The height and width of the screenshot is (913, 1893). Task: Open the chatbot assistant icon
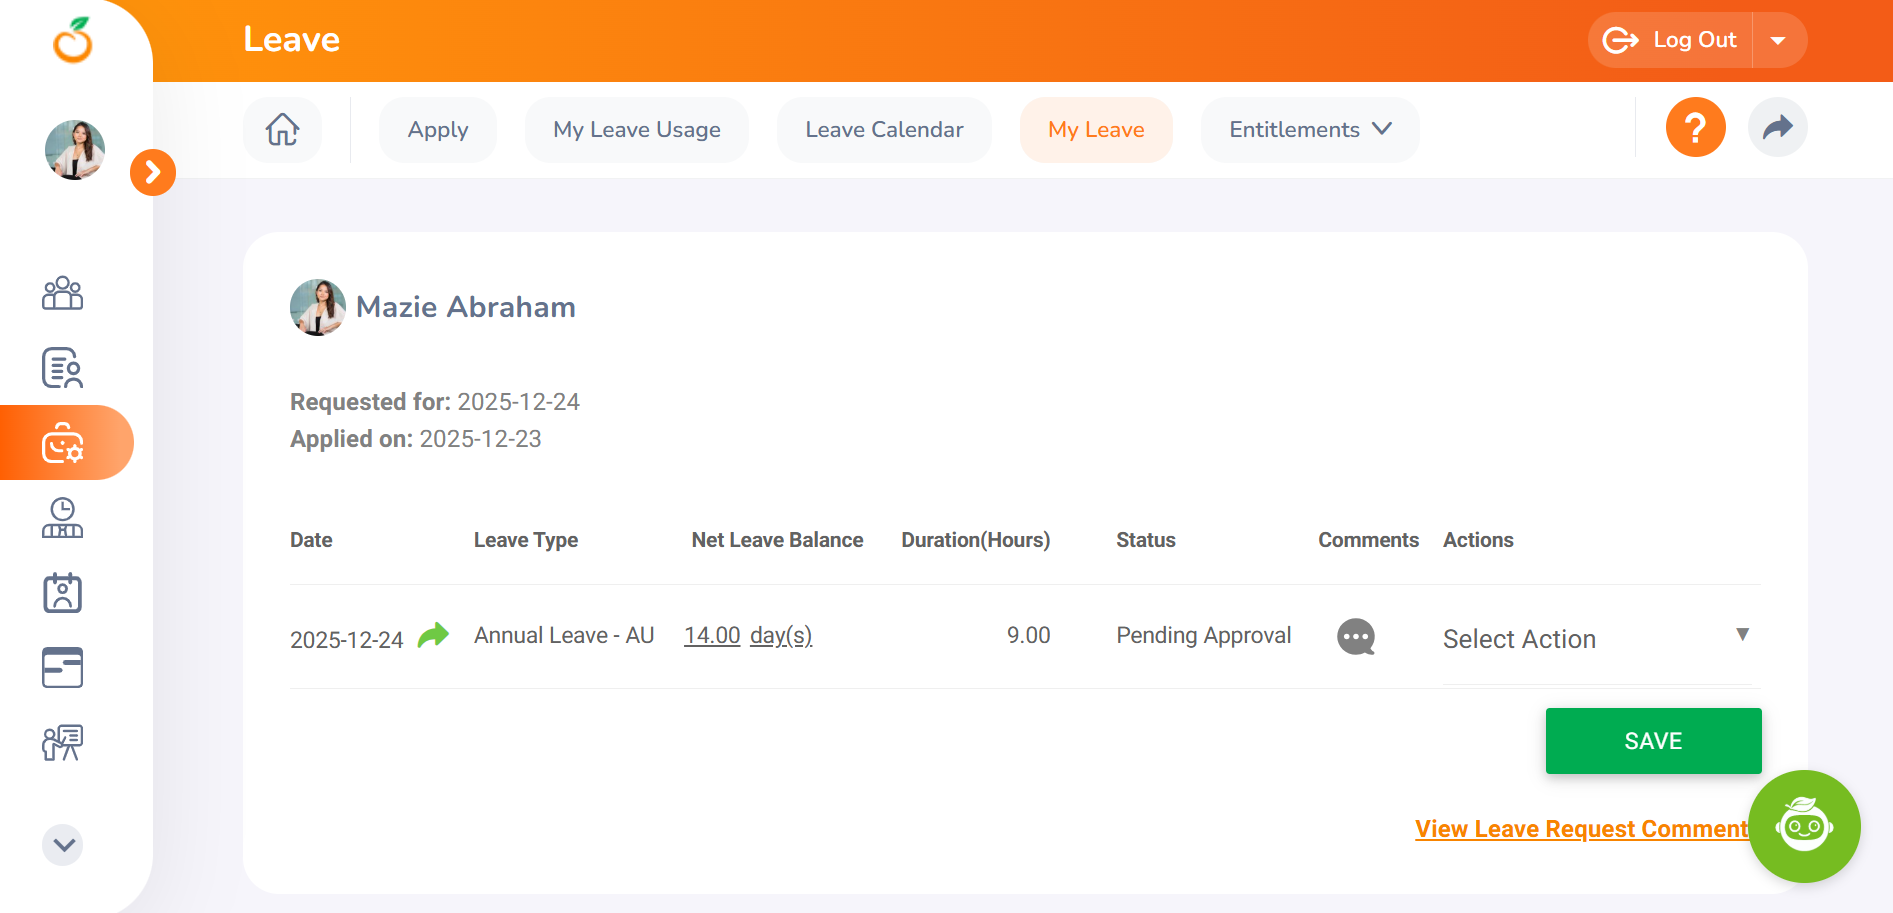1804,826
